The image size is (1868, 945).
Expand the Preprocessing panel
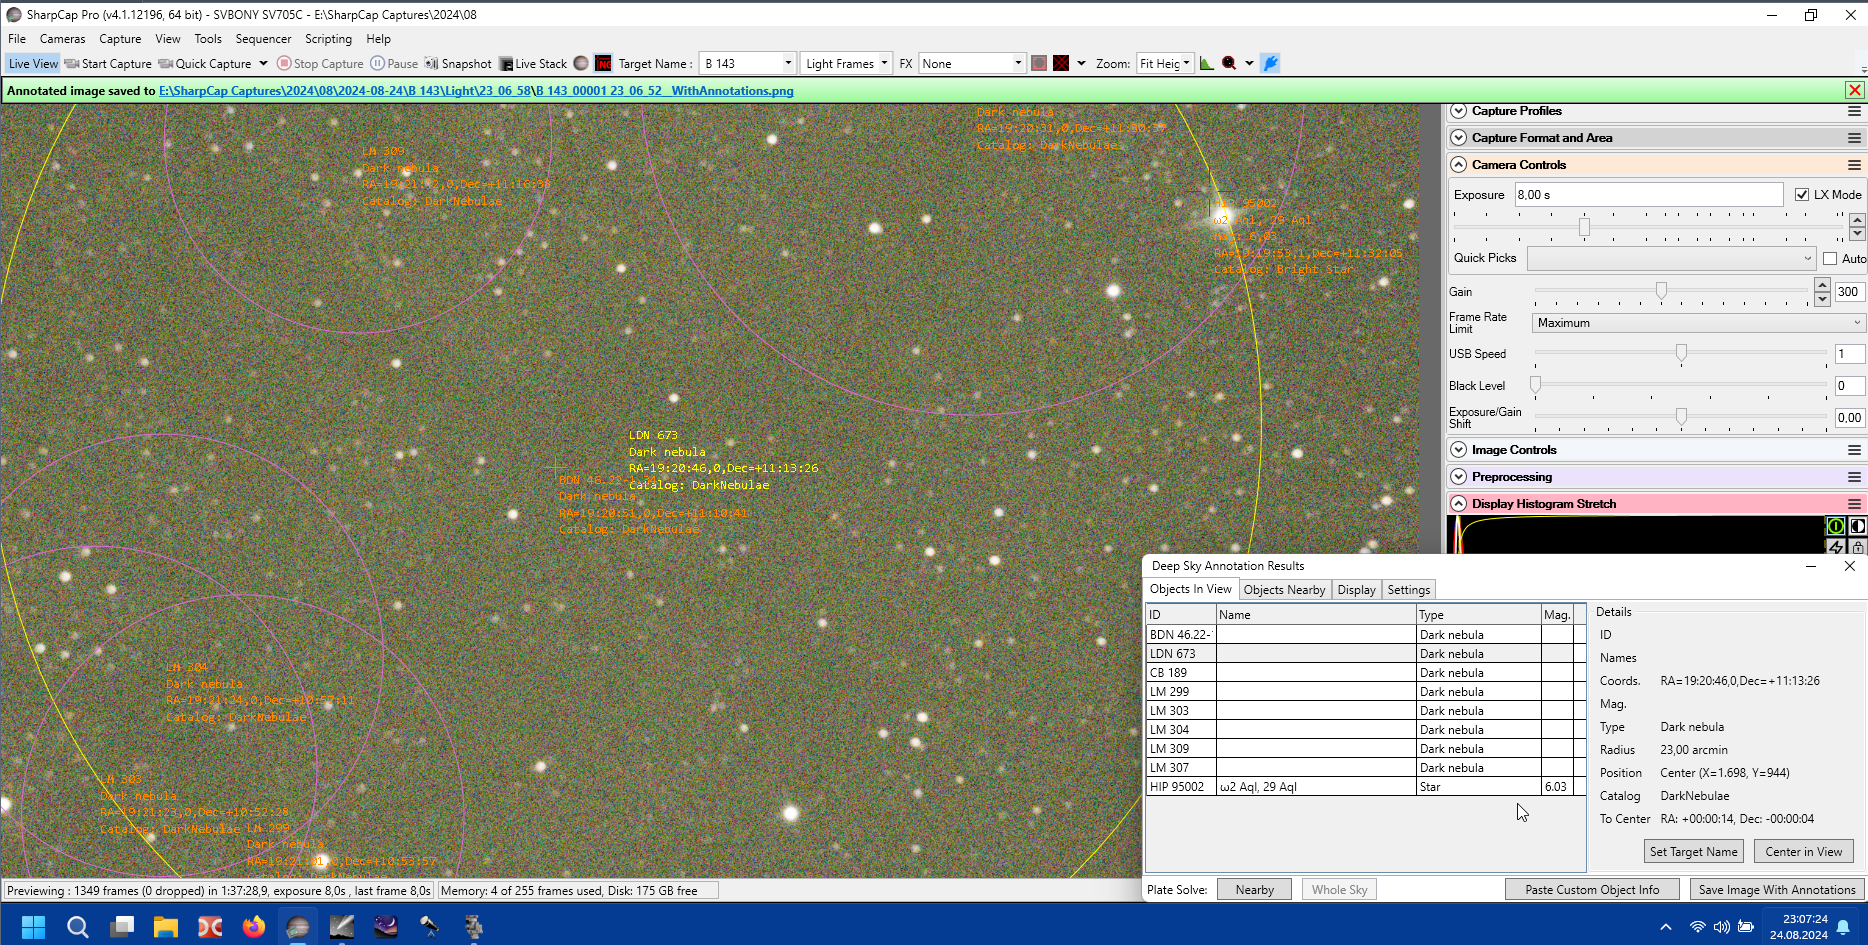(1459, 477)
